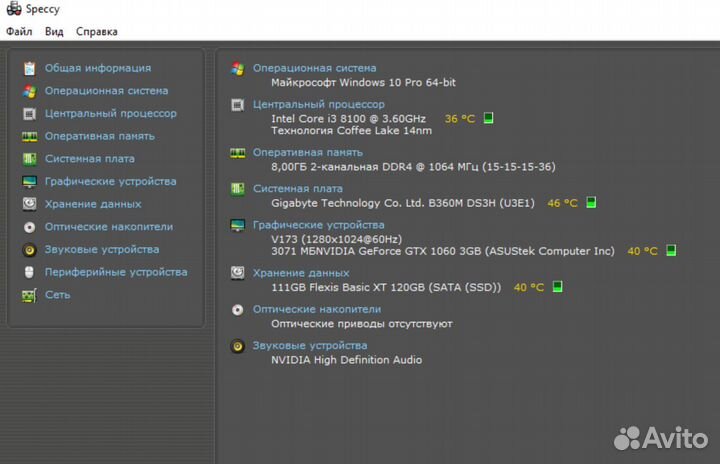
Task: Select Оптические накопители in the sidebar
Action: pos(108,227)
